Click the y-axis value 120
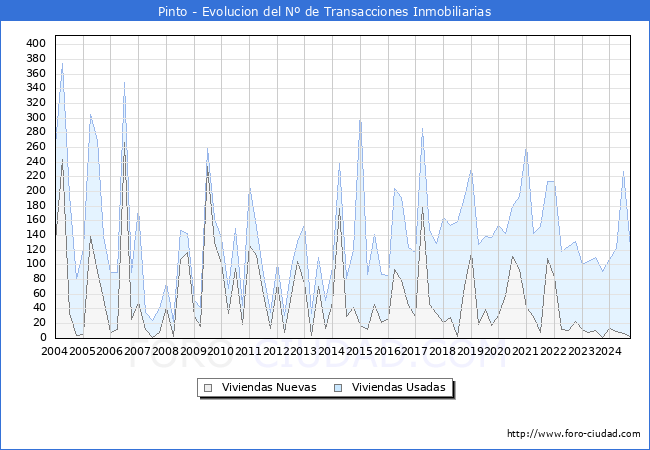Image resolution: width=650 pixels, height=450 pixels. (x=36, y=249)
